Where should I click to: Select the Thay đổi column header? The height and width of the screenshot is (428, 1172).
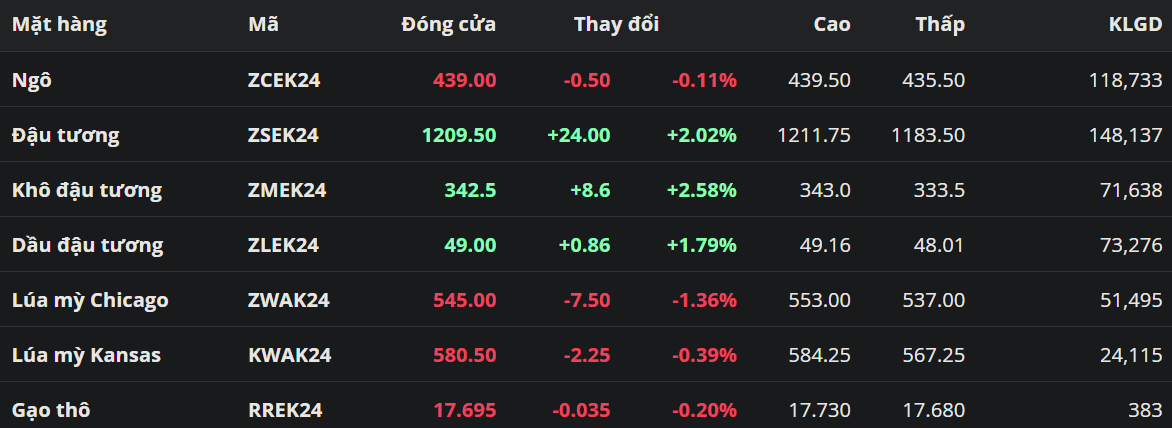point(616,25)
